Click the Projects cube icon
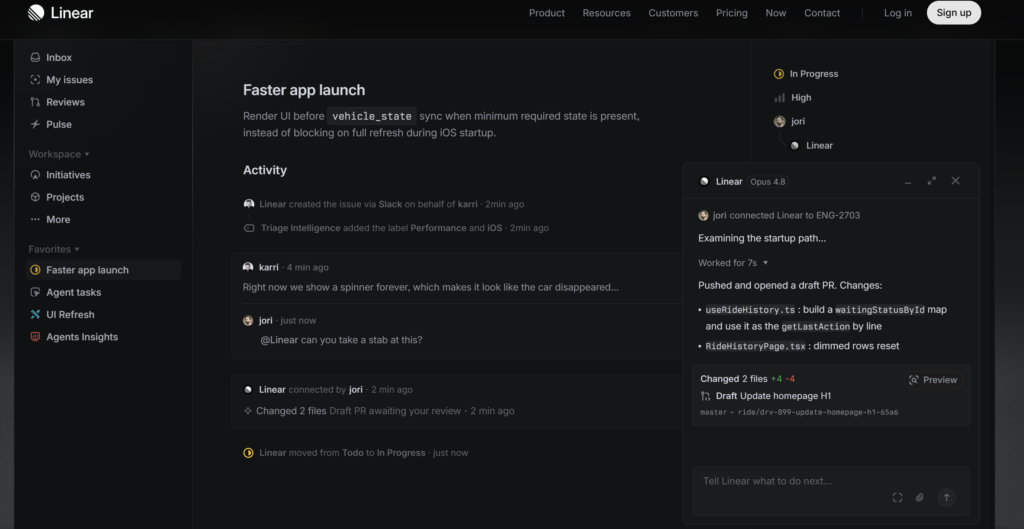The width and height of the screenshot is (1024, 529). (35, 197)
